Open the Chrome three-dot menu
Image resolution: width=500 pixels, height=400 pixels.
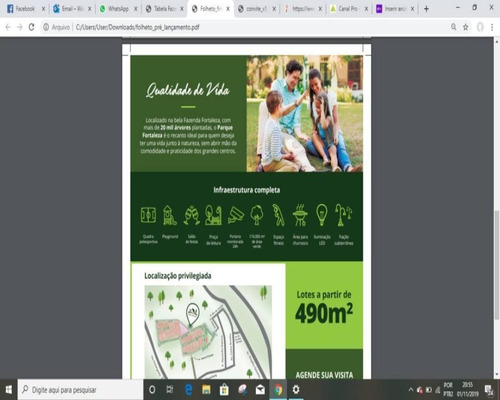point(492,27)
